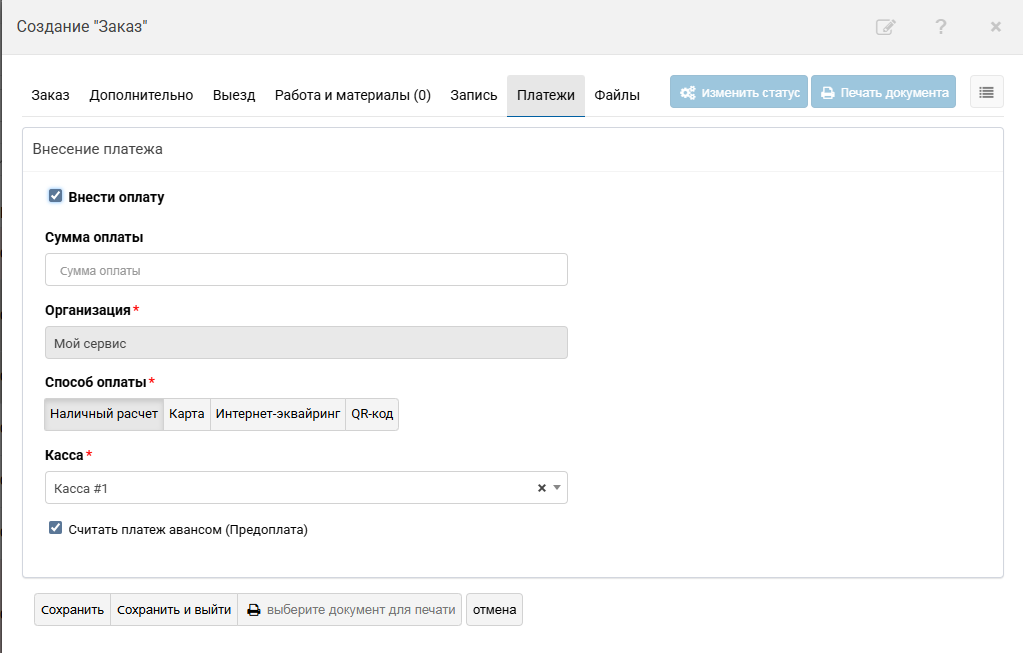Expand the Касса dropdown arrow

557,488
